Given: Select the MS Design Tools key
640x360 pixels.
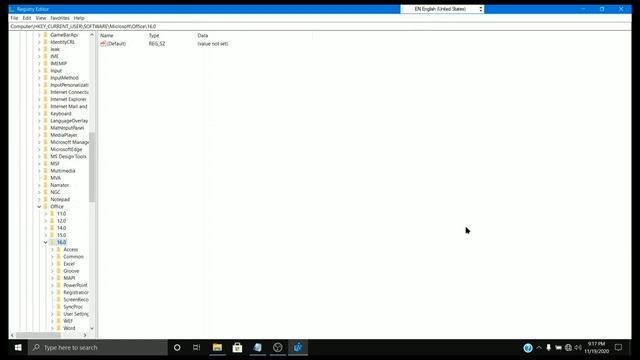Looking at the screenshot, I should coord(68,156).
